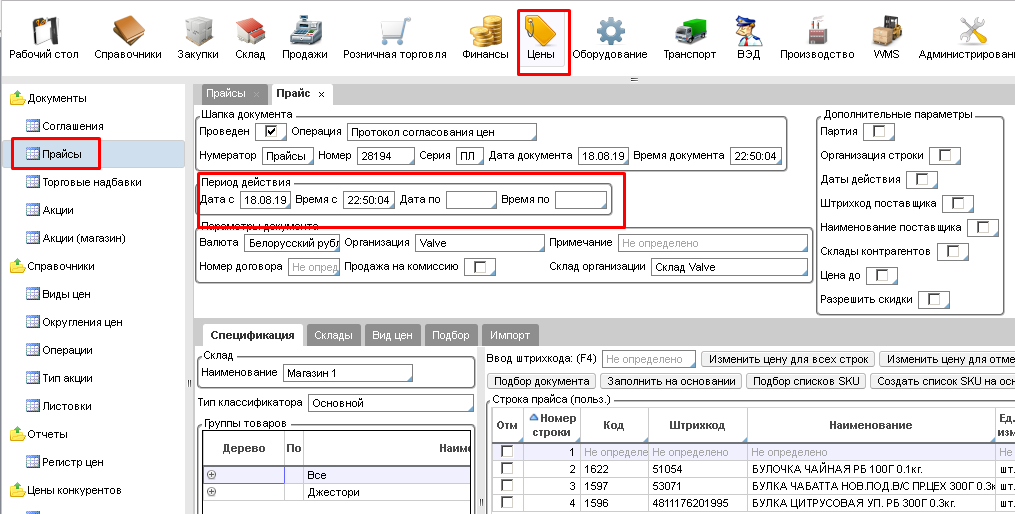This screenshot has width=1015, height=514.
Task: Open Оборудование gear icon
Action: [x=609, y=38]
